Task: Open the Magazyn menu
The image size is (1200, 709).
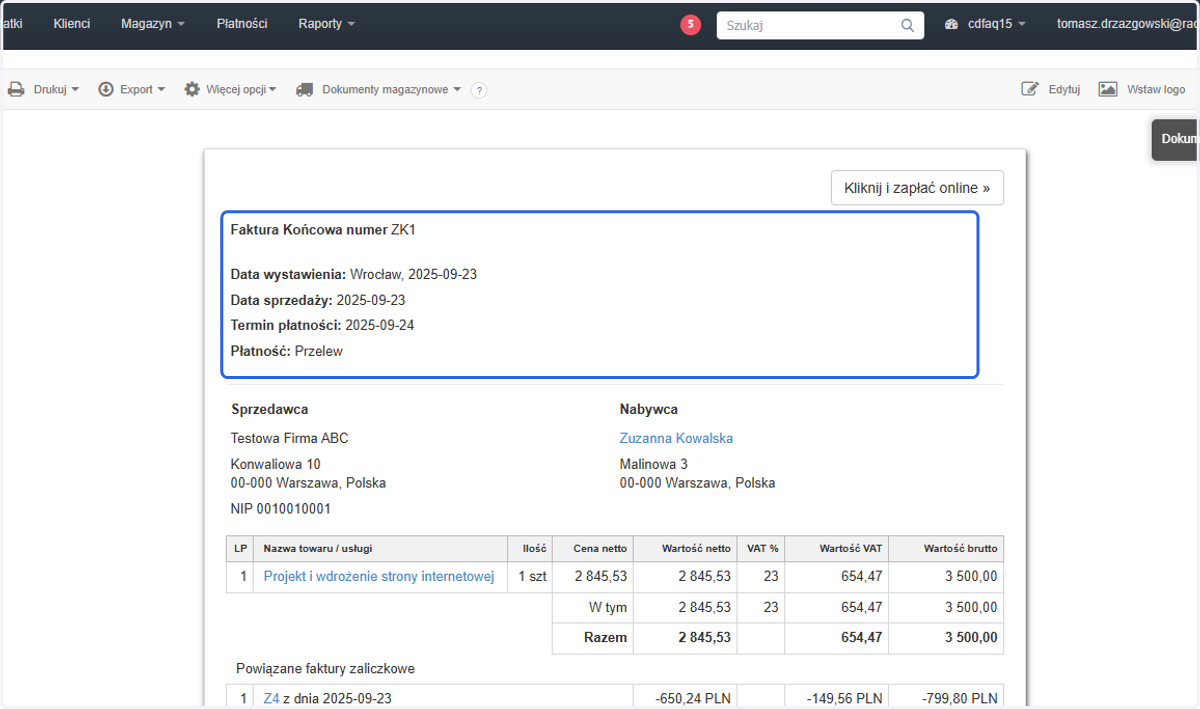Action: (x=153, y=23)
